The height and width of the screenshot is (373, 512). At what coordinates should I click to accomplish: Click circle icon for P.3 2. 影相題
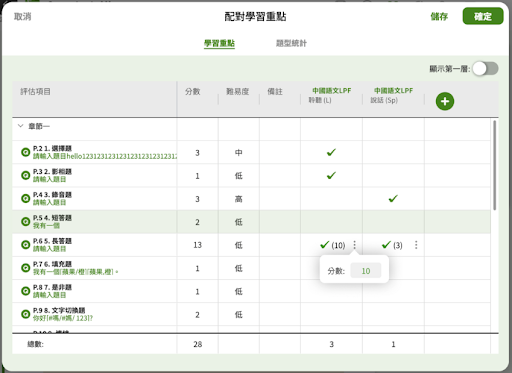point(26,175)
